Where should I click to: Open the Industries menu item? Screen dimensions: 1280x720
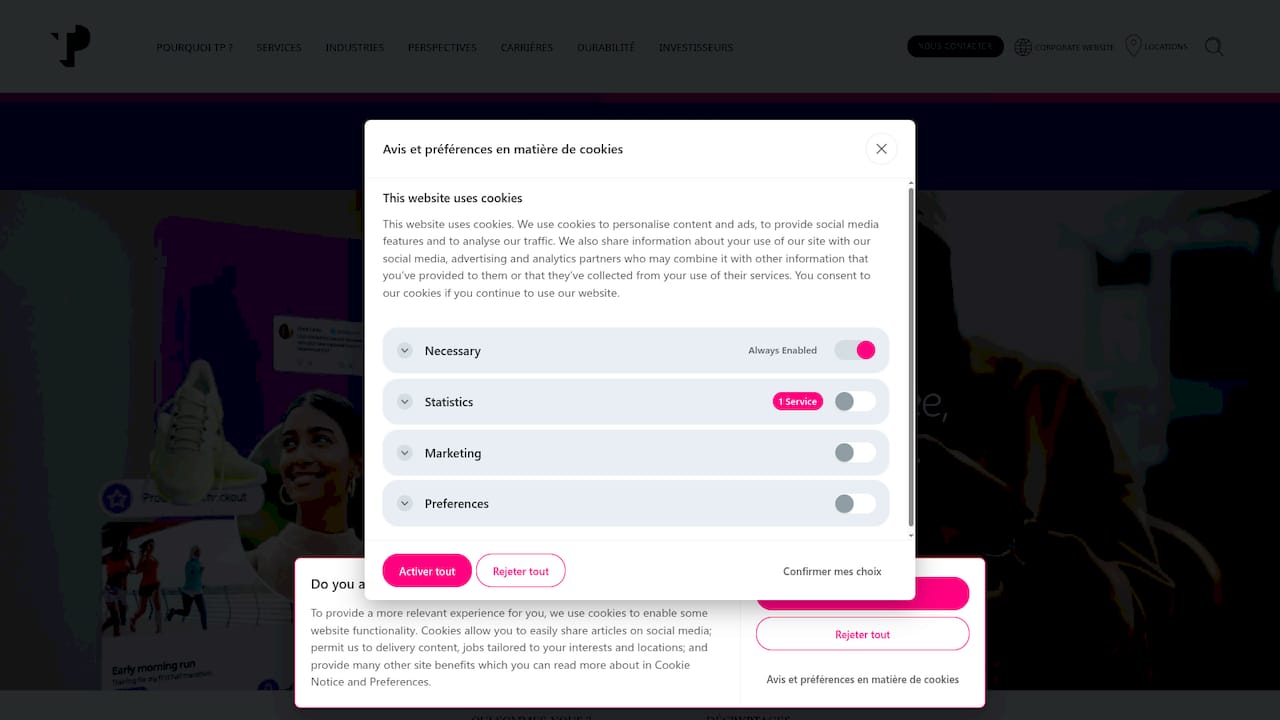(x=355, y=48)
